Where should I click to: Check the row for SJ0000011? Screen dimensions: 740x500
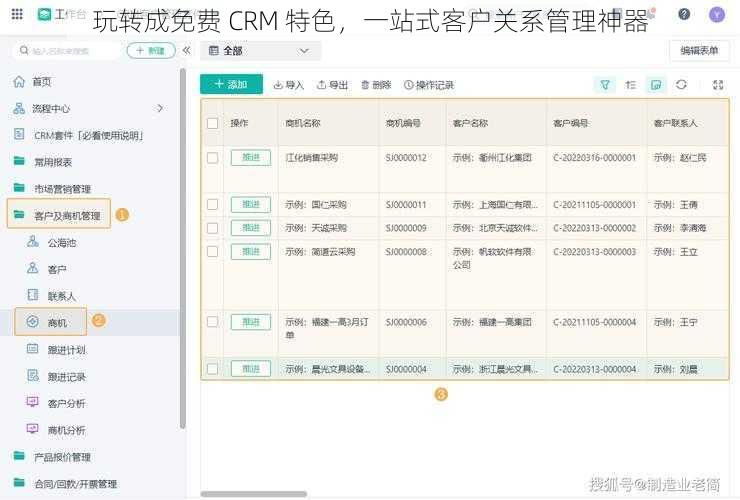(212, 204)
